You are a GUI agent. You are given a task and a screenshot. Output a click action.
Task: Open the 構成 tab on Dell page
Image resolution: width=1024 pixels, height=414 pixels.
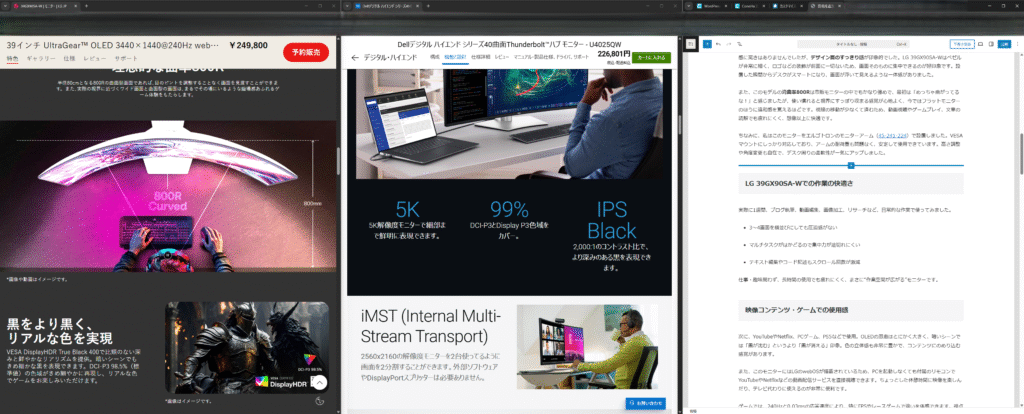tap(434, 57)
